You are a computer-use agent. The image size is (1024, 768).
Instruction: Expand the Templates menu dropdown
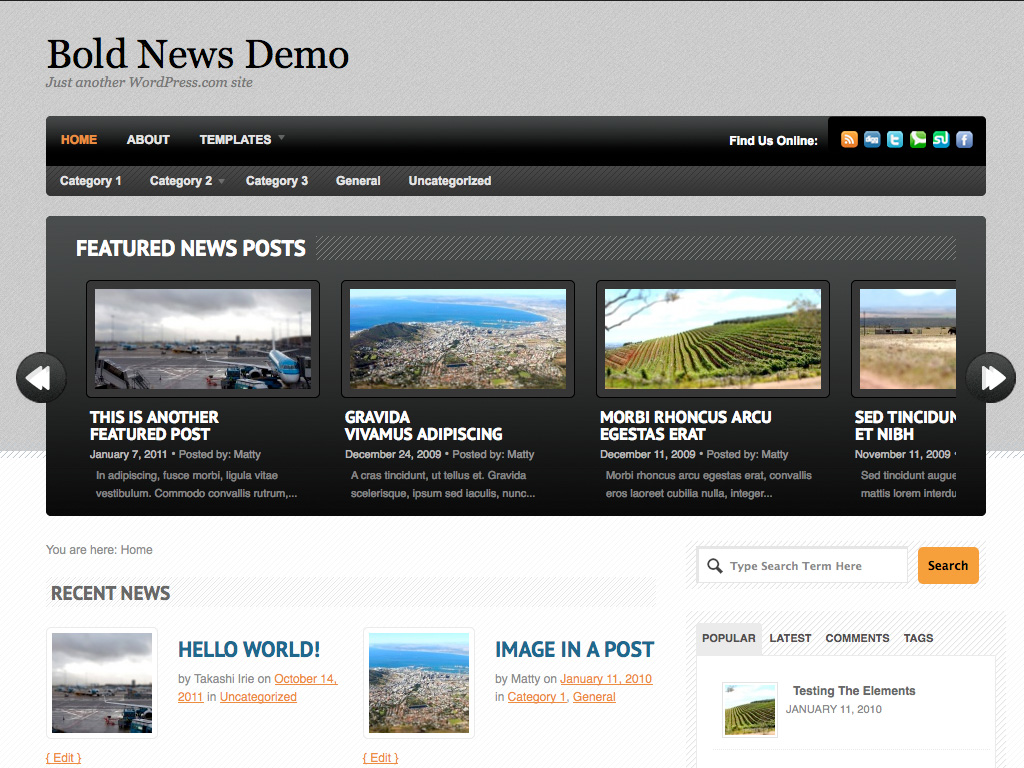[x=241, y=140]
